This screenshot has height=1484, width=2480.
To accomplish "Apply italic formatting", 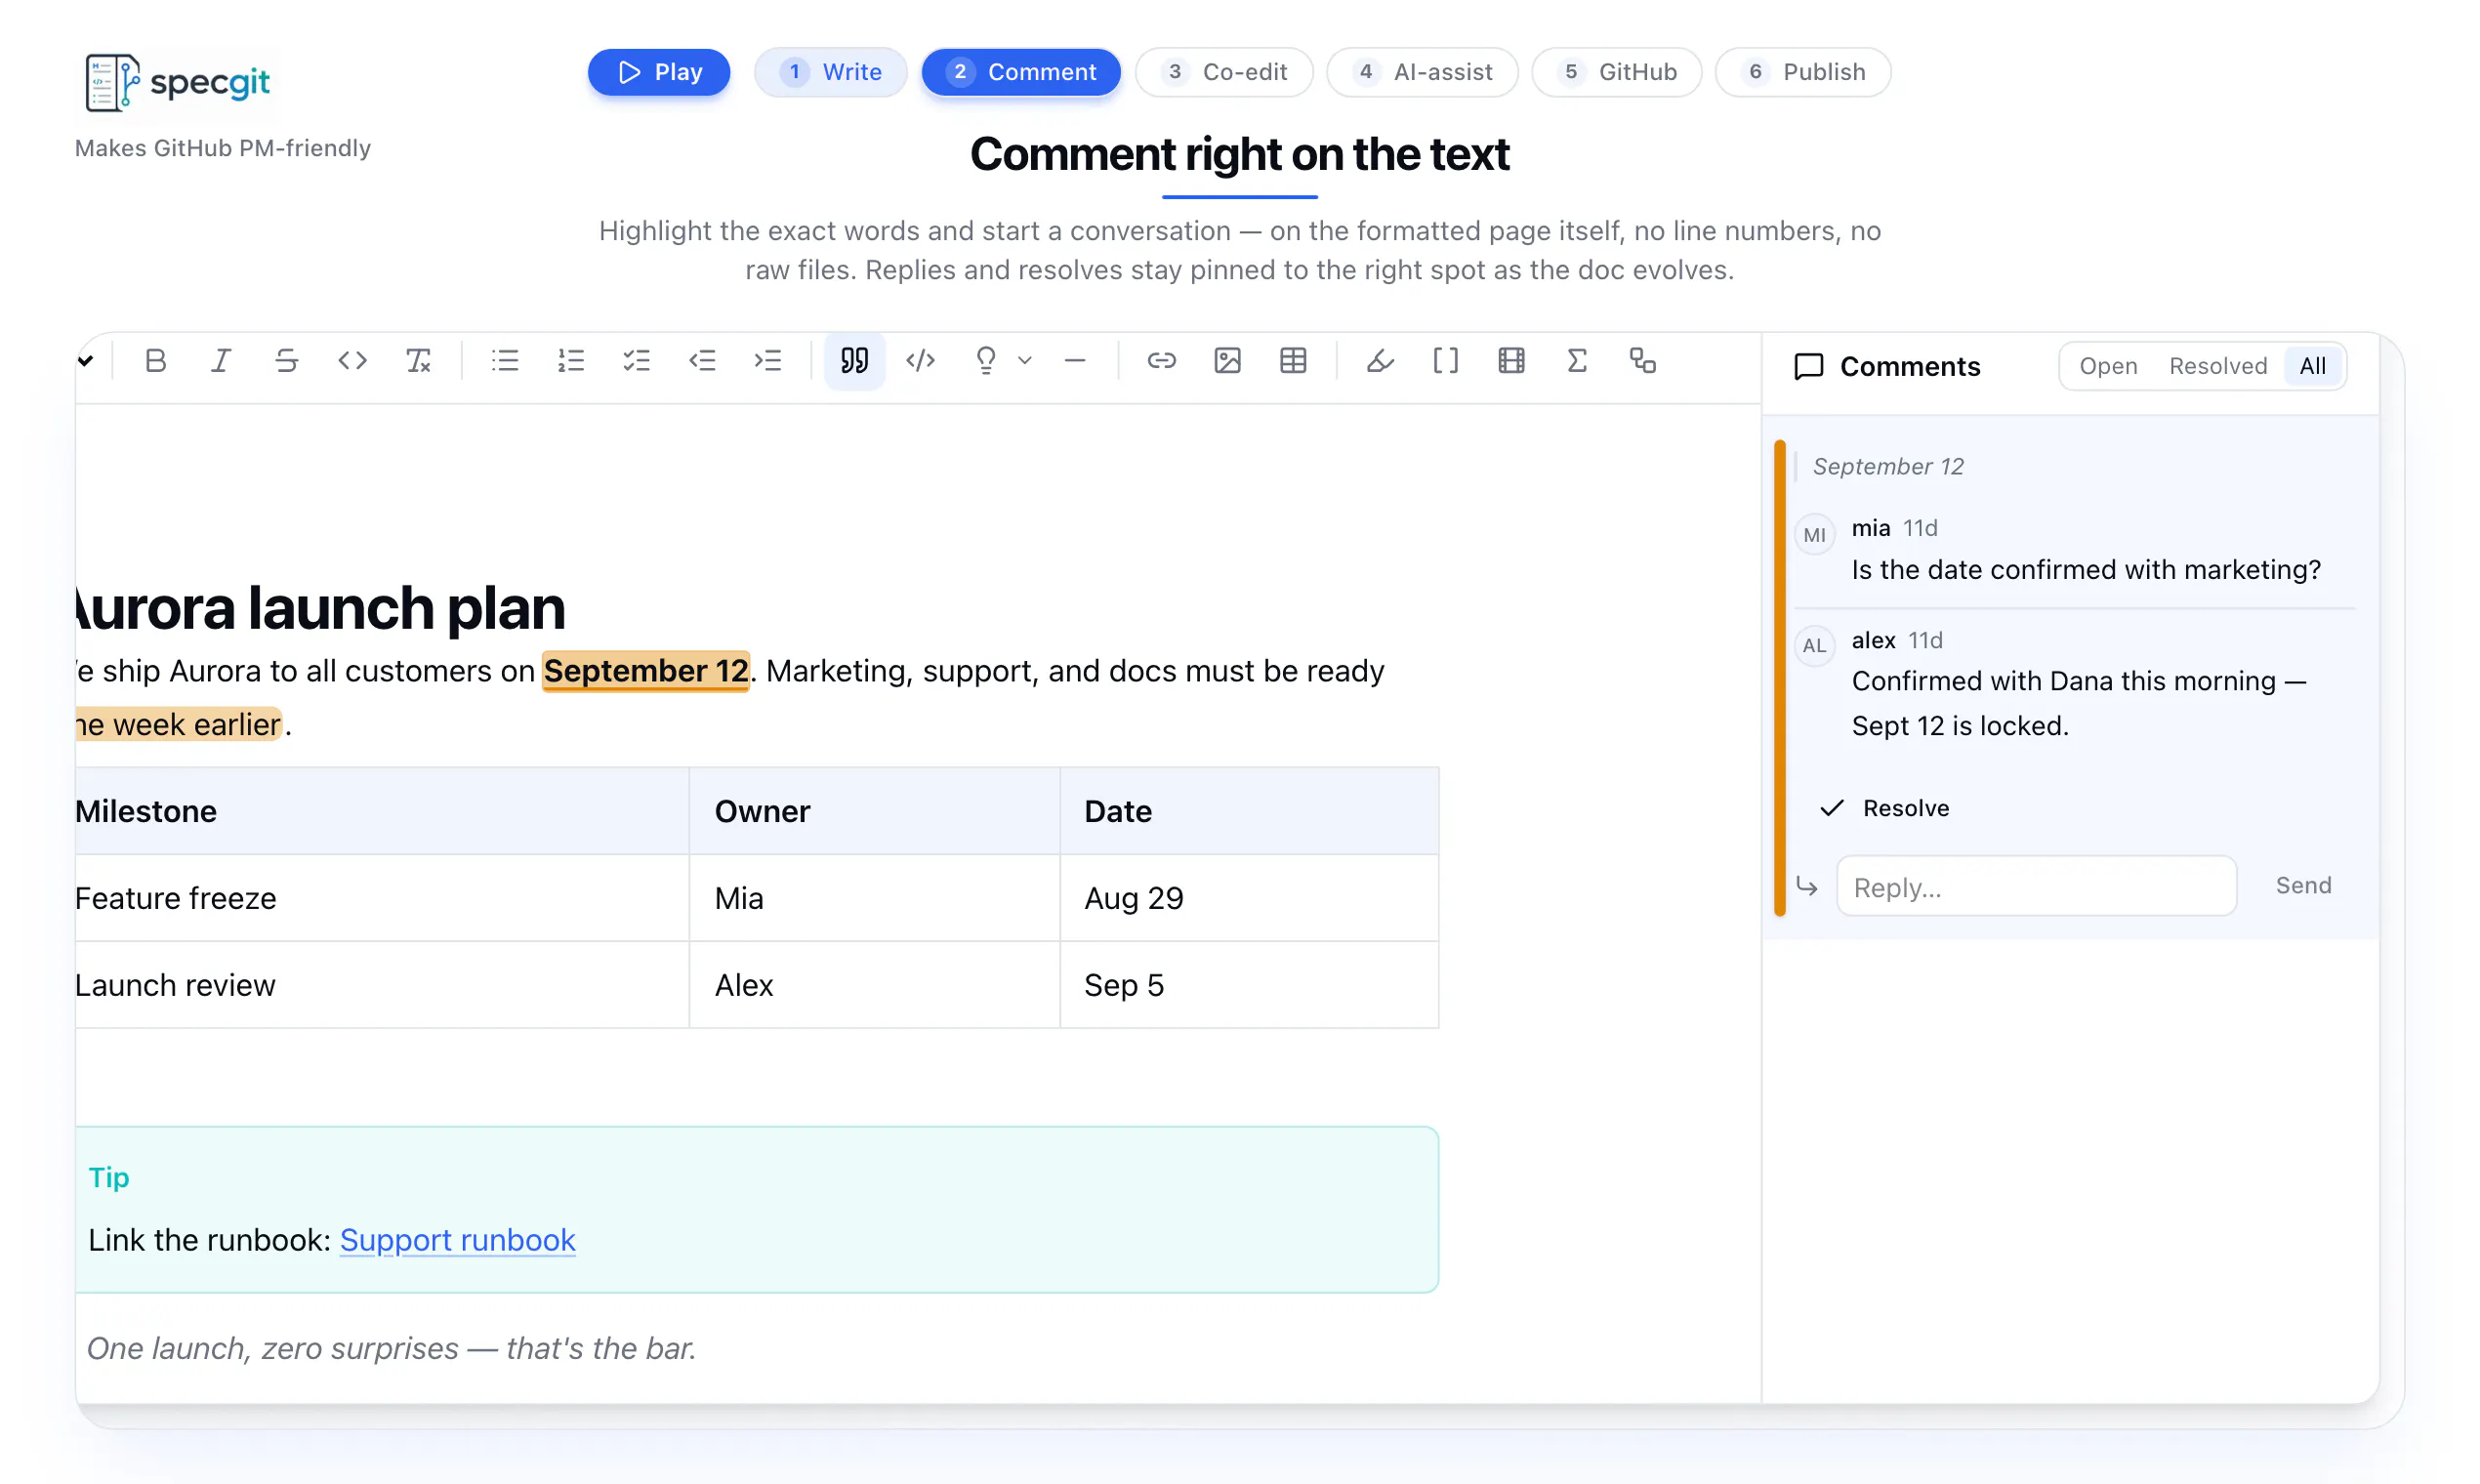I will pos(221,361).
